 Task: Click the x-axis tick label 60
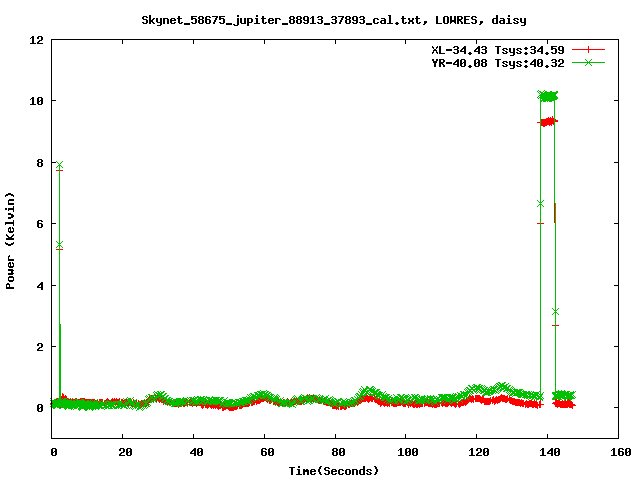click(x=267, y=452)
